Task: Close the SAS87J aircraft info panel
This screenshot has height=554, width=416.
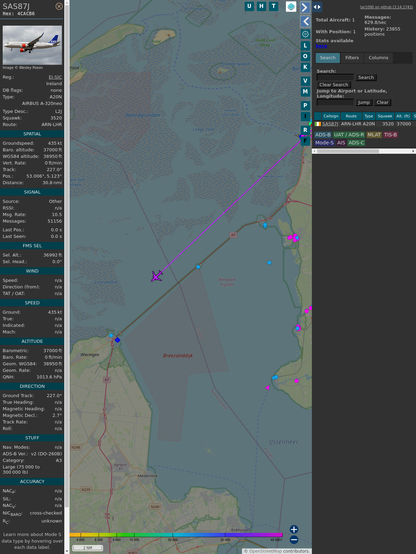Action: pyautogui.click(x=59, y=6)
